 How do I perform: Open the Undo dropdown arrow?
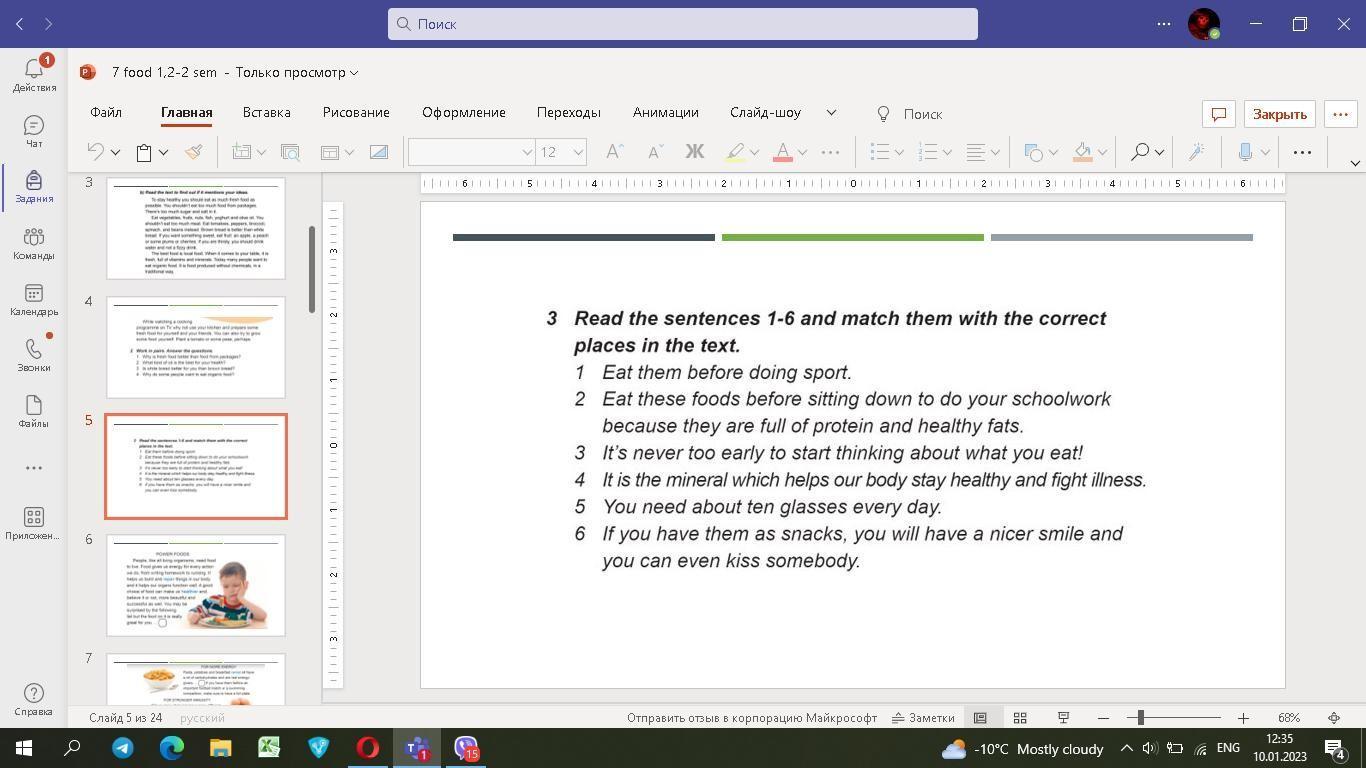coord(115,152)
